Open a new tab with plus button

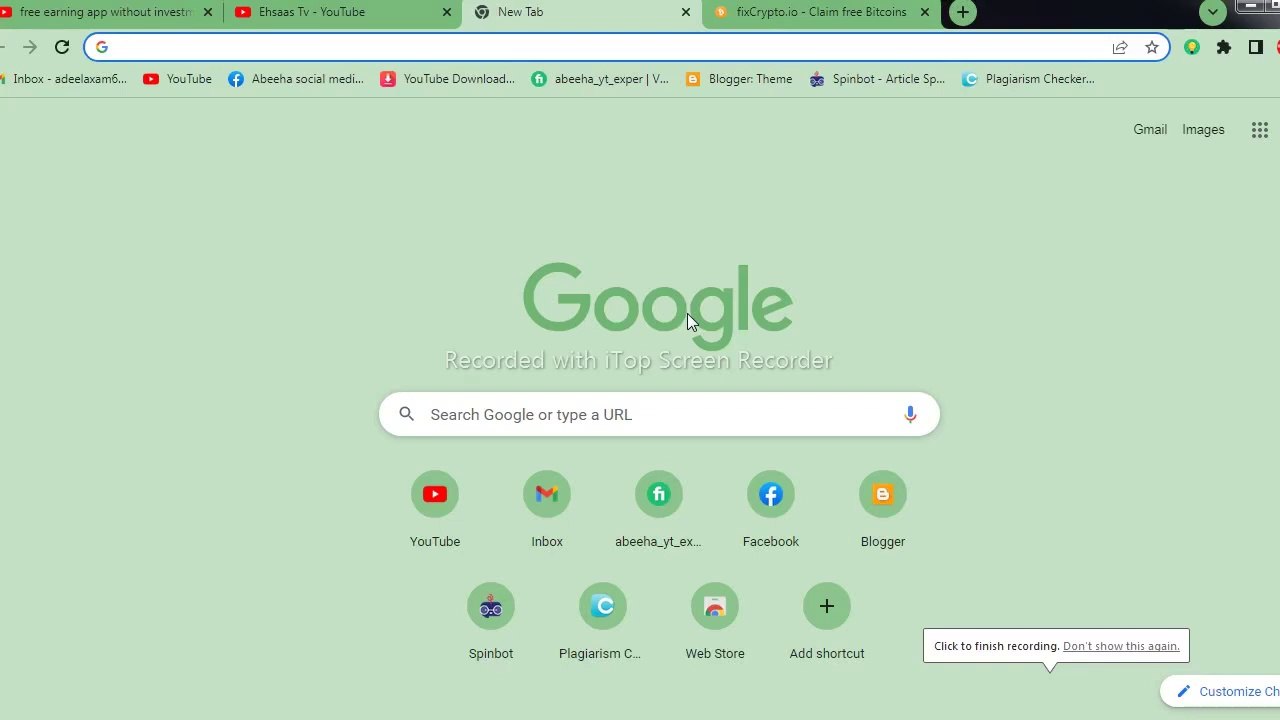point(963,12)
